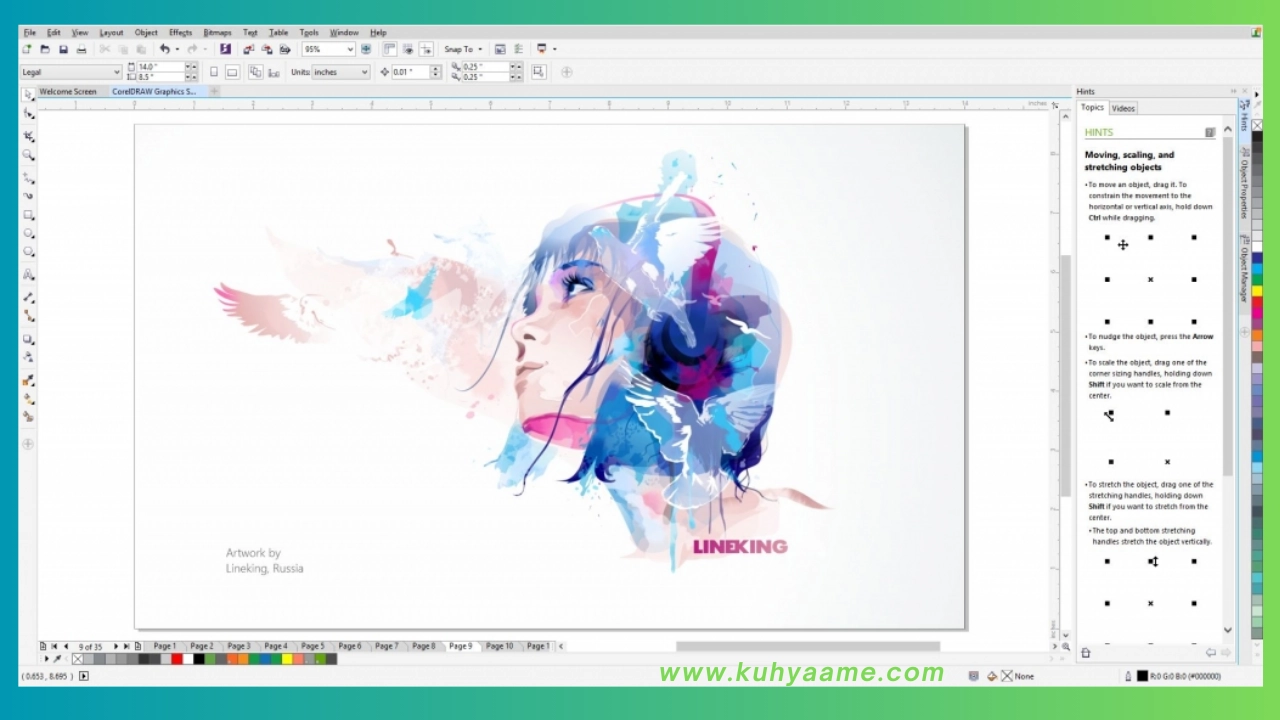
Task: Open the Effects menu
Action: pyautogui.click(x=180, y=33)
